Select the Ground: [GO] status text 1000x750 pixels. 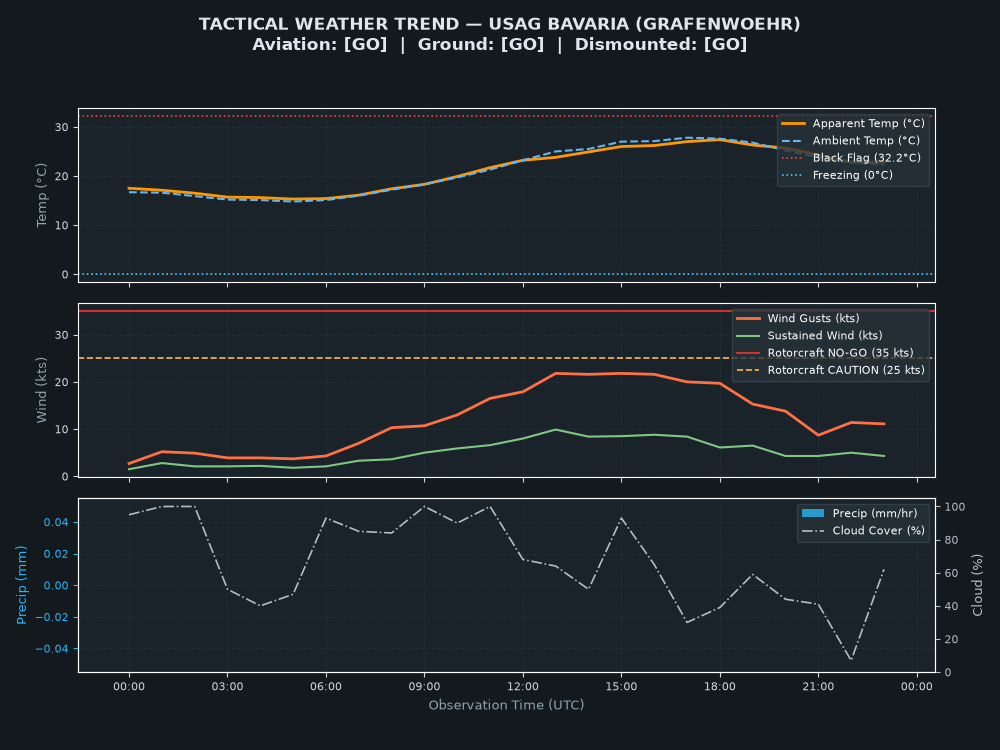point(481,45)
